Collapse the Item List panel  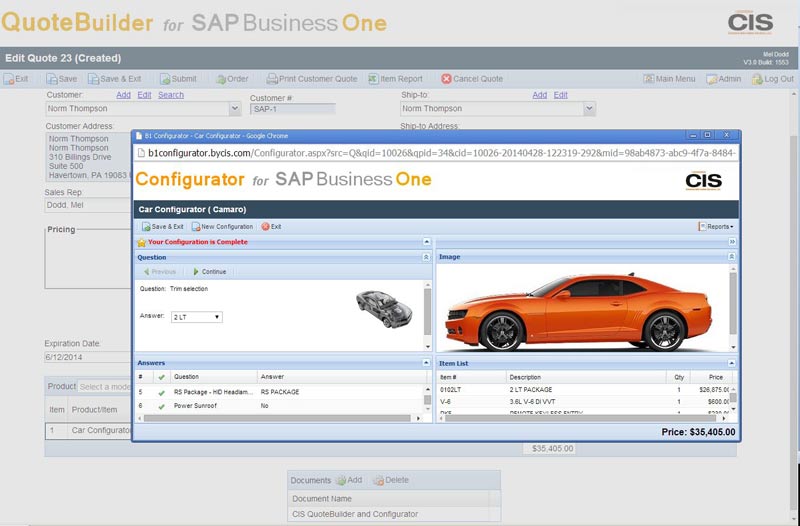pyautogui.click(x=732, y=363)
